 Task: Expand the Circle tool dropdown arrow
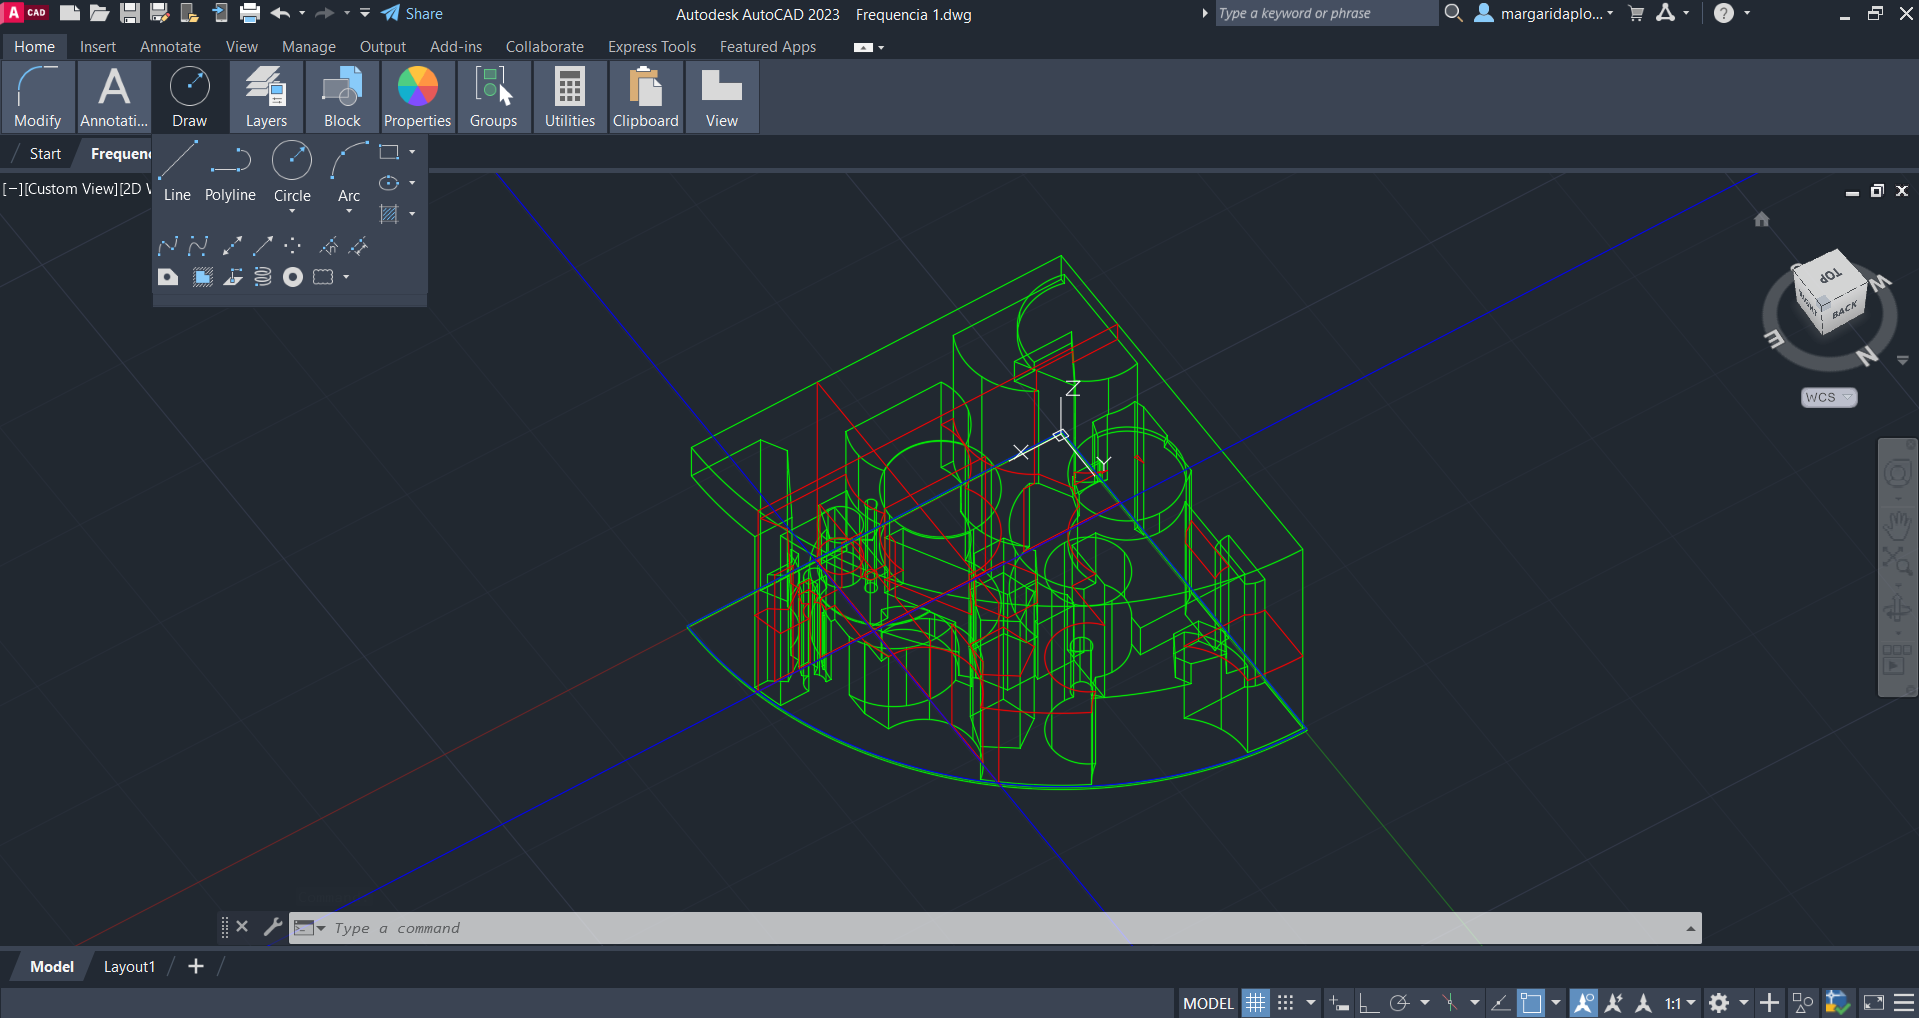coord(292,212)
